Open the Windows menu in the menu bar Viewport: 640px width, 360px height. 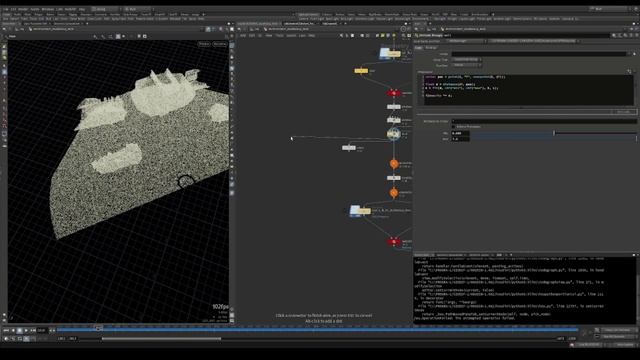tap(47, 9)
